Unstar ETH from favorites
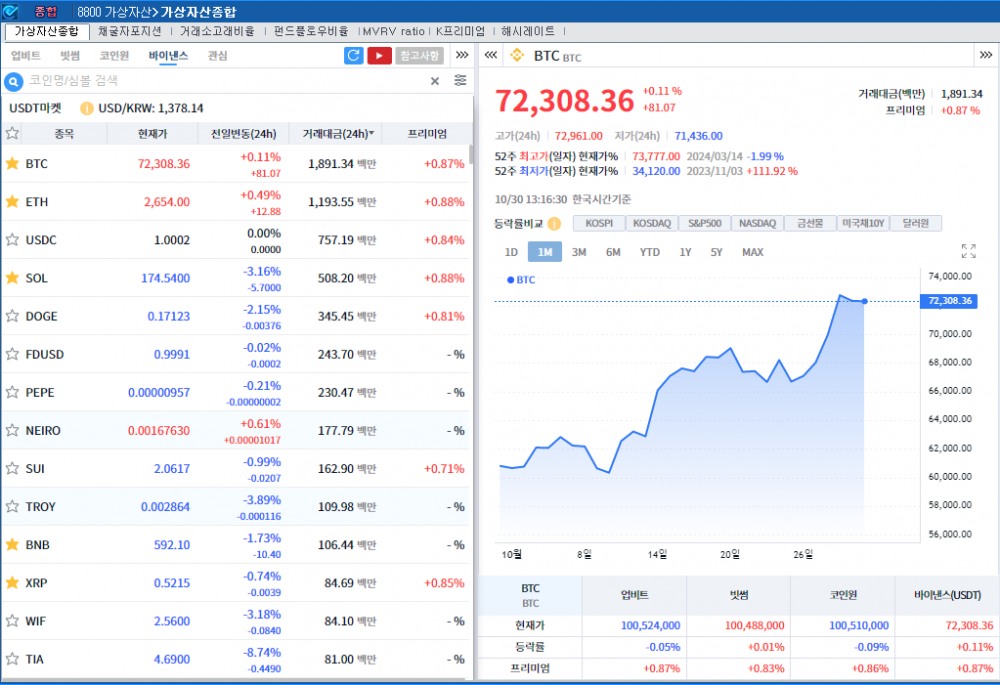1000x685 pixels. (x=13, y=199)
